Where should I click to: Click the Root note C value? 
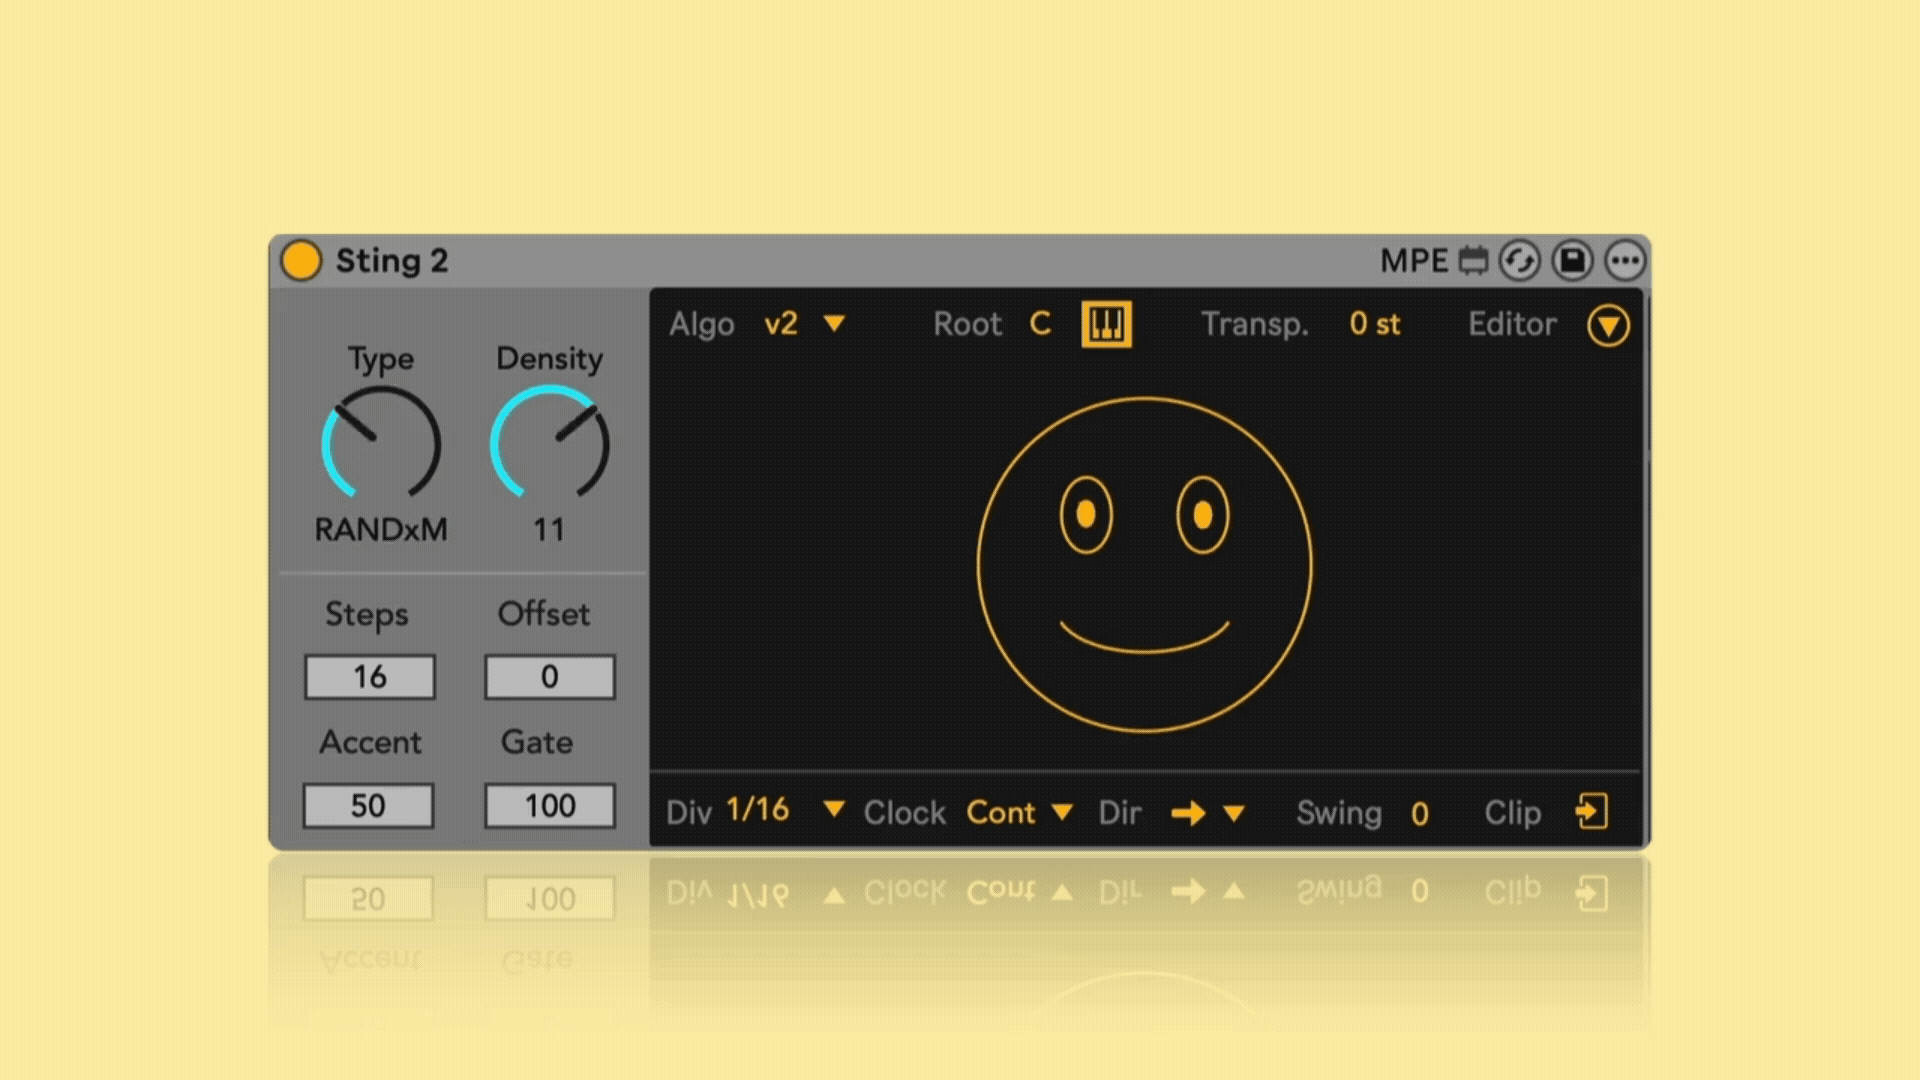point(1040,324)
